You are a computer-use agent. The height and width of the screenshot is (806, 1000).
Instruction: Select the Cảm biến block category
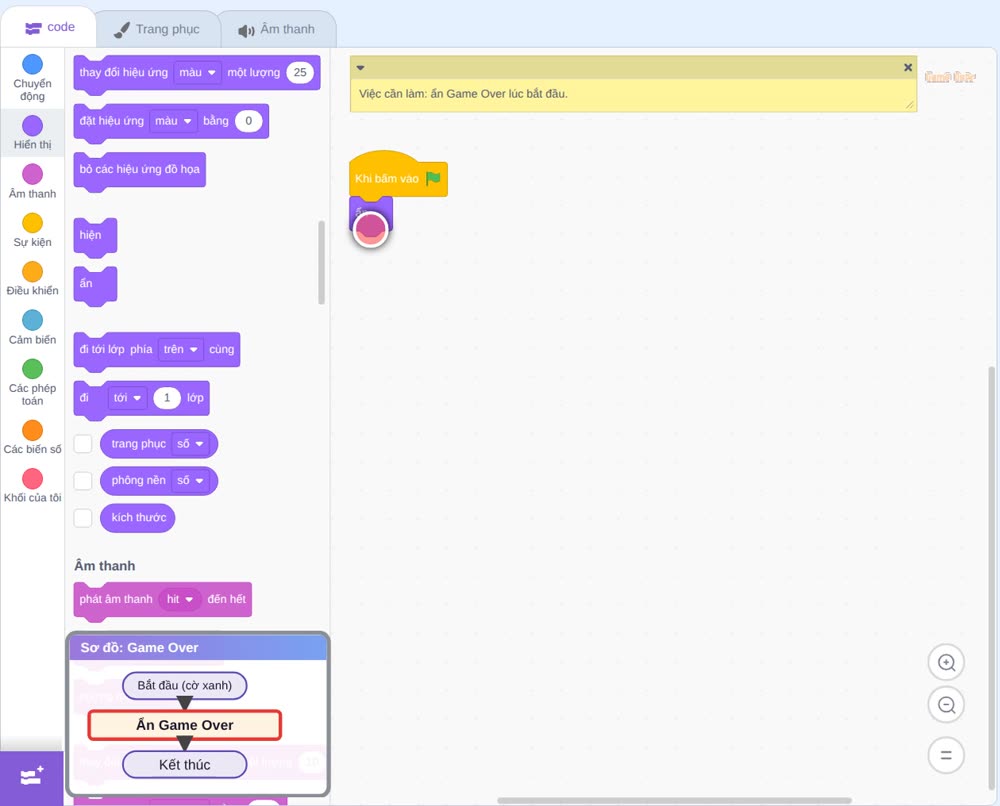pyautogui.click(x=32, y=327)
